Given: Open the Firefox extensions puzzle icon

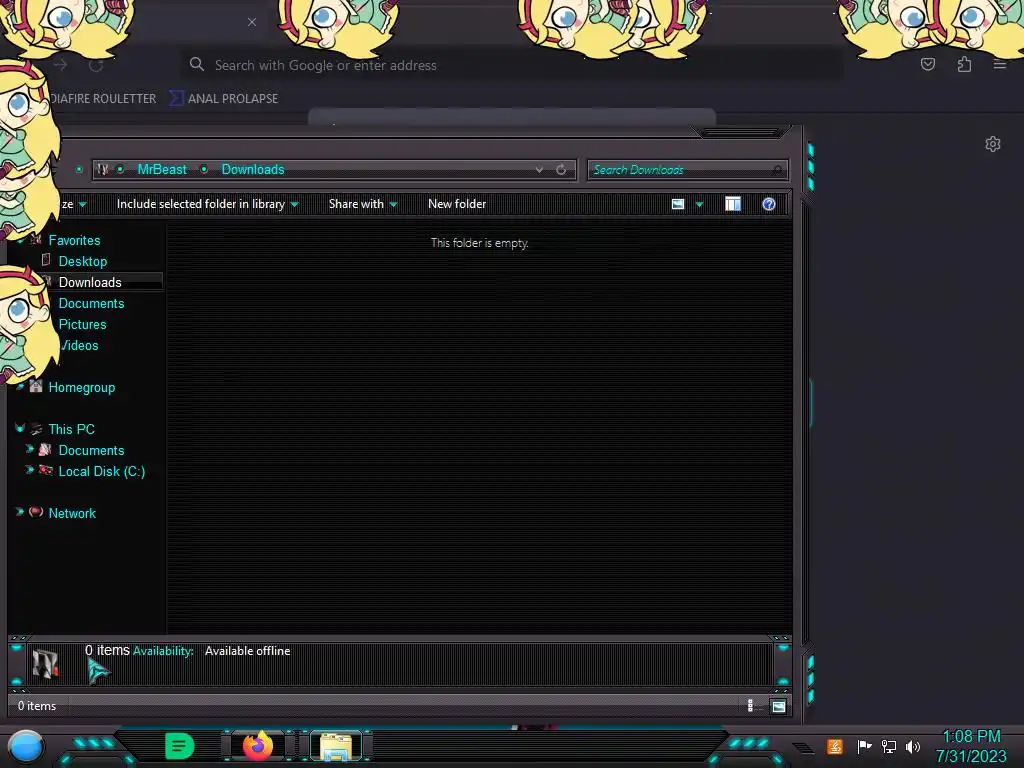Looking at the screenshot, I should [964, 64].
